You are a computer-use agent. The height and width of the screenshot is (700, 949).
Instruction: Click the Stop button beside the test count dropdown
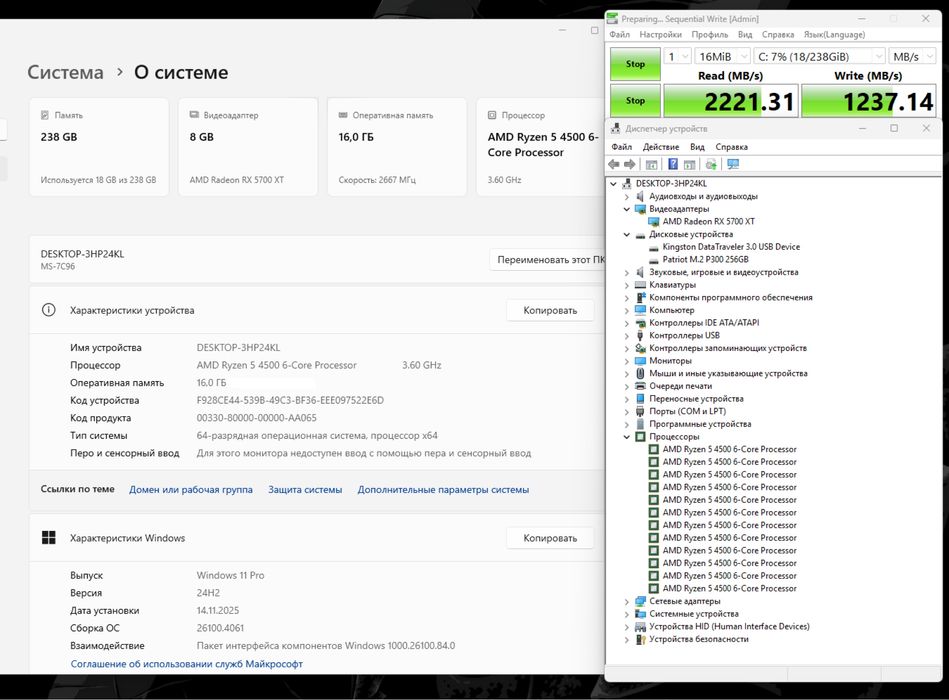point(635,64)
